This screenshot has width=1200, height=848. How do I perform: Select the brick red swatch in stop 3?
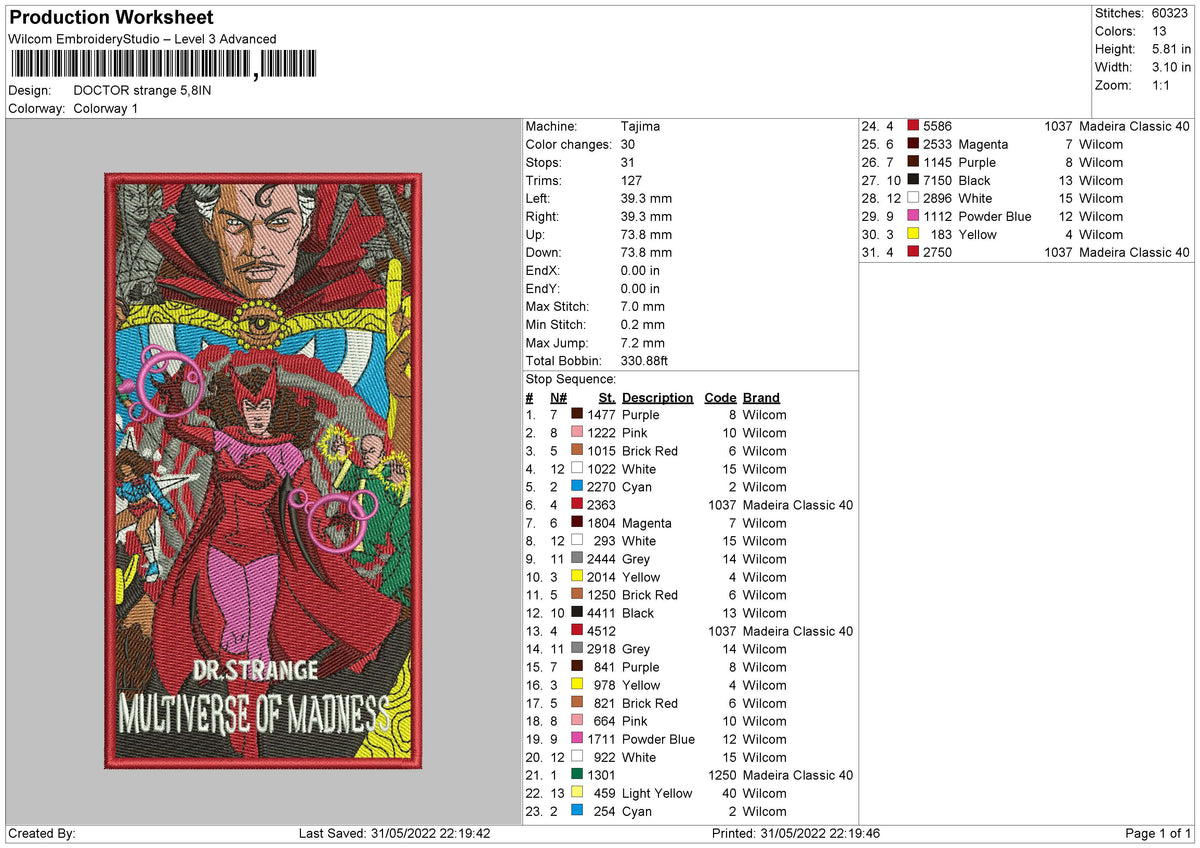click(577, 451)
